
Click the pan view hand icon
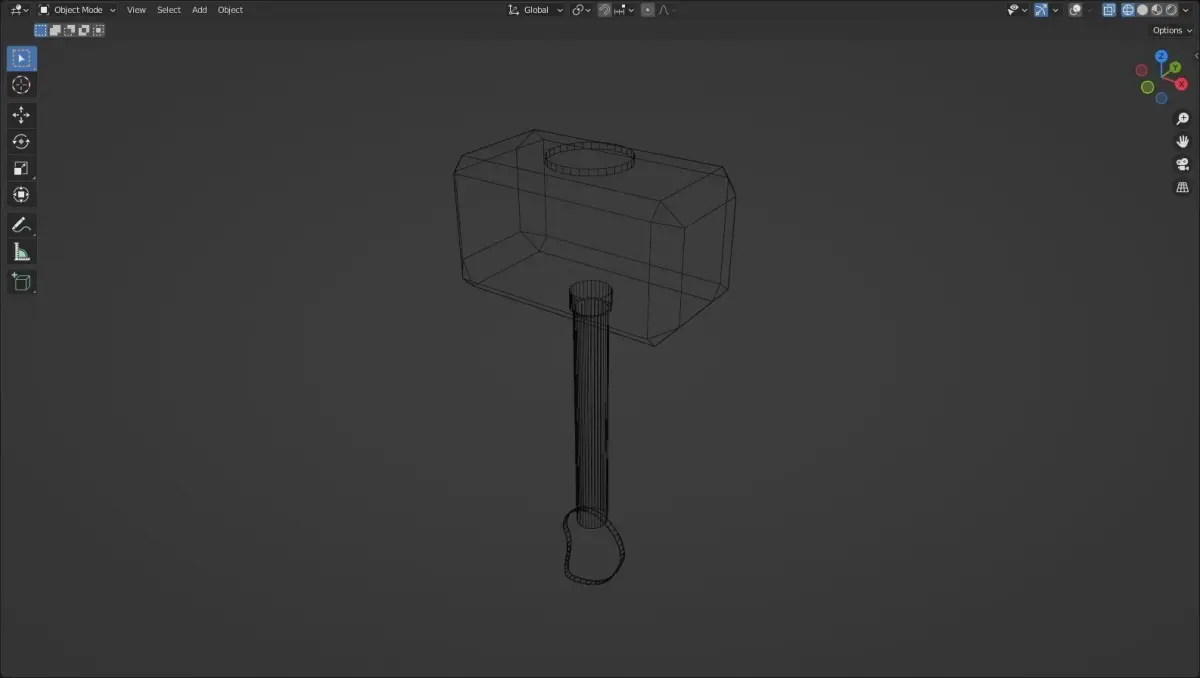[1183, 142]
